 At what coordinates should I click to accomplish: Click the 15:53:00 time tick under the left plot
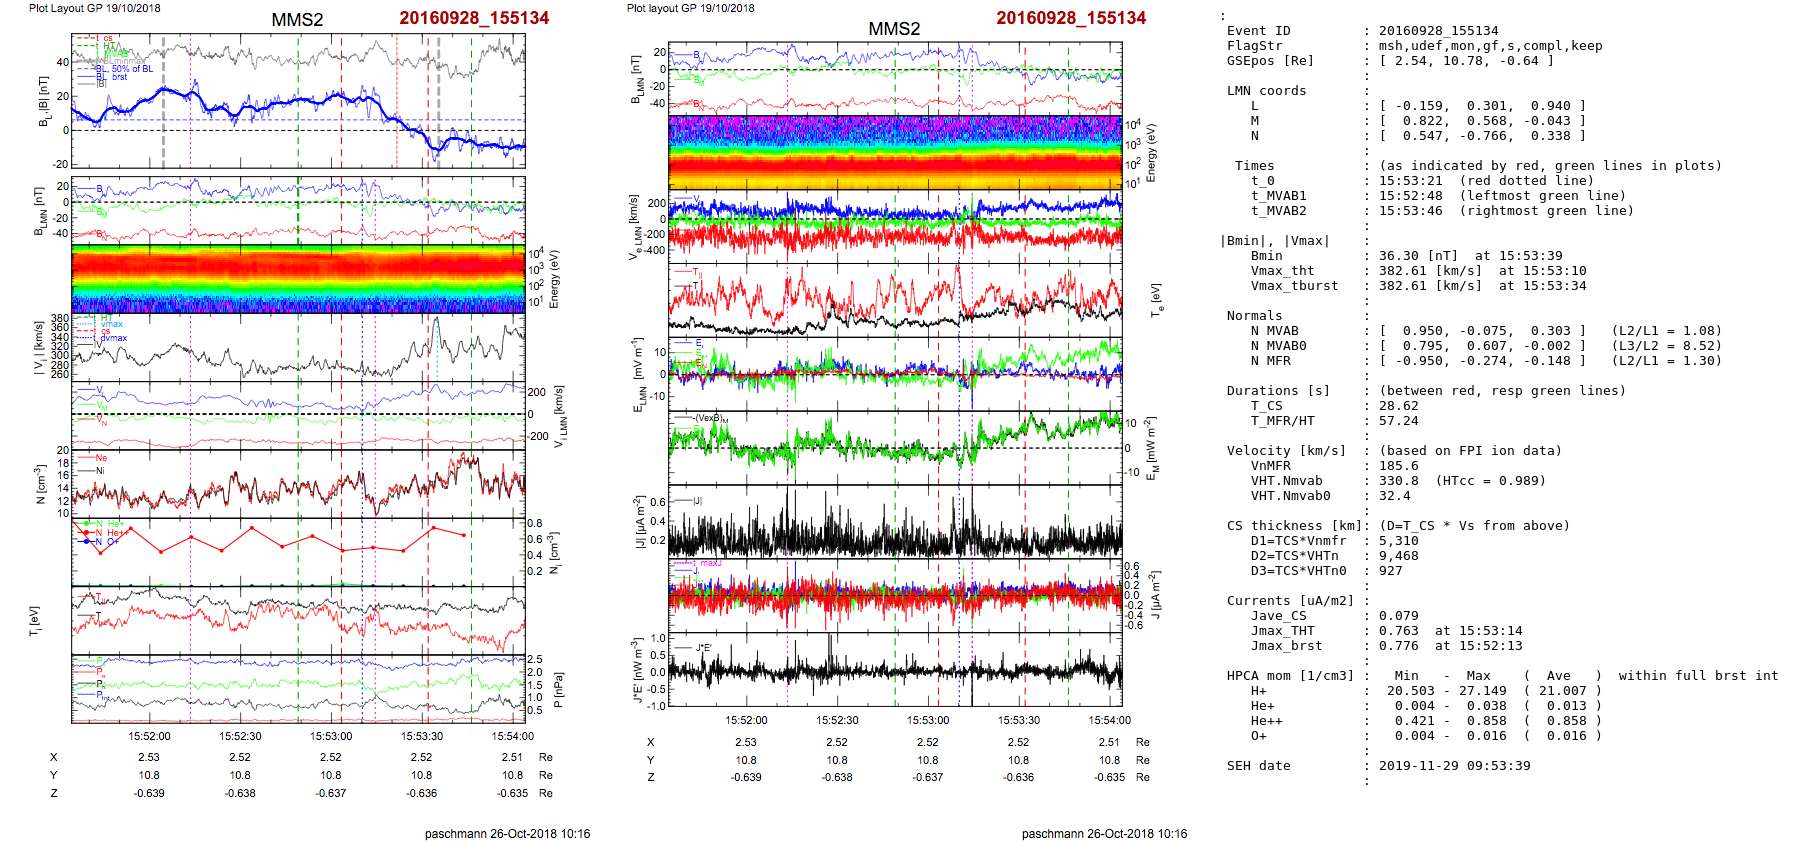pos(331,736)
